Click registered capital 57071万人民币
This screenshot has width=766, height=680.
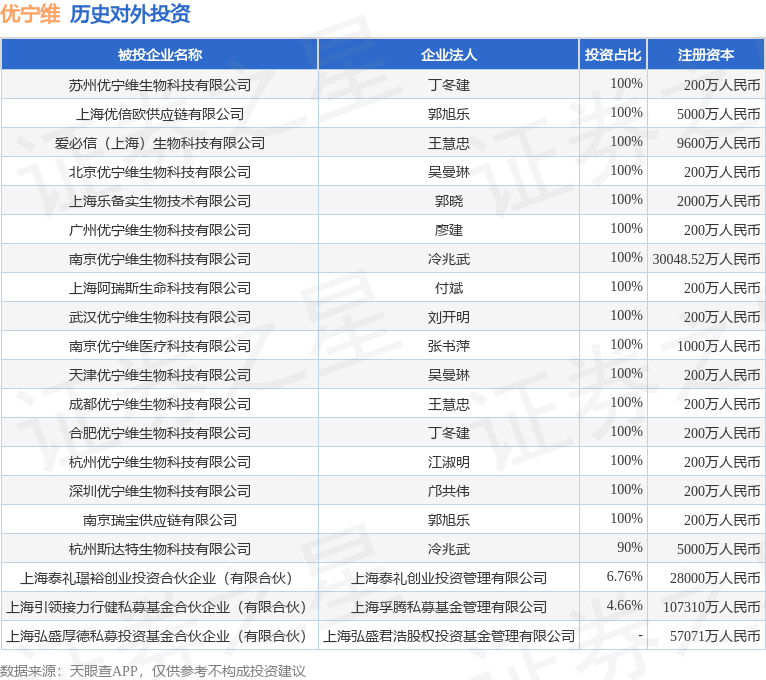tap(715, 636)
